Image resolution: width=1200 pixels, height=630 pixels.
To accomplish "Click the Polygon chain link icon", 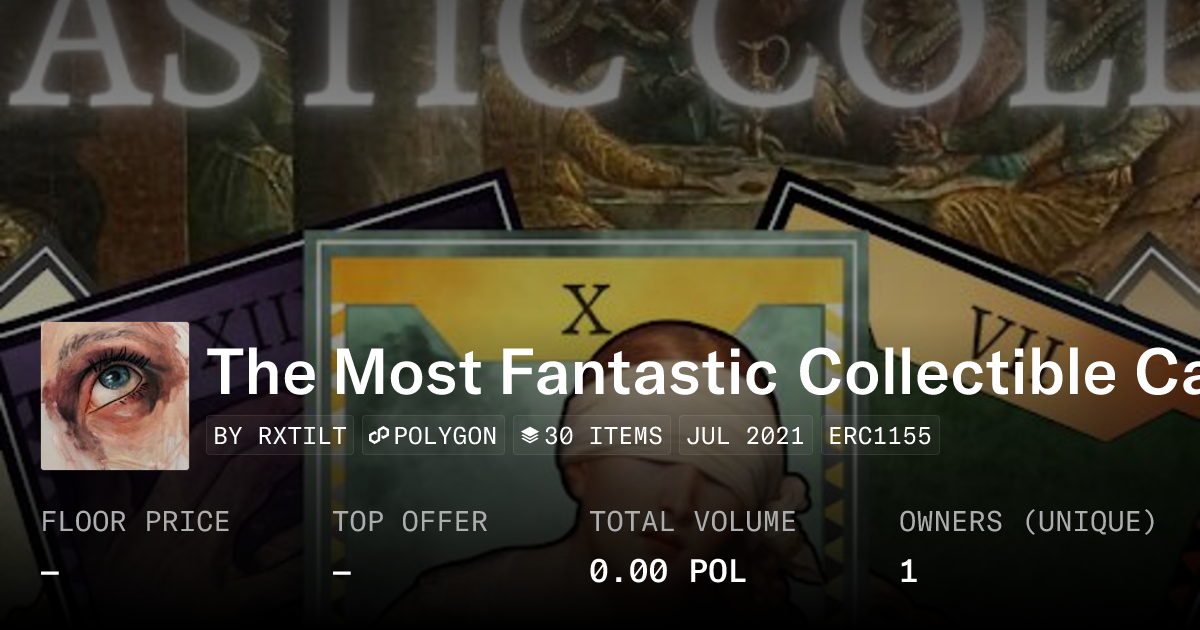I will (x=379, y=436).
